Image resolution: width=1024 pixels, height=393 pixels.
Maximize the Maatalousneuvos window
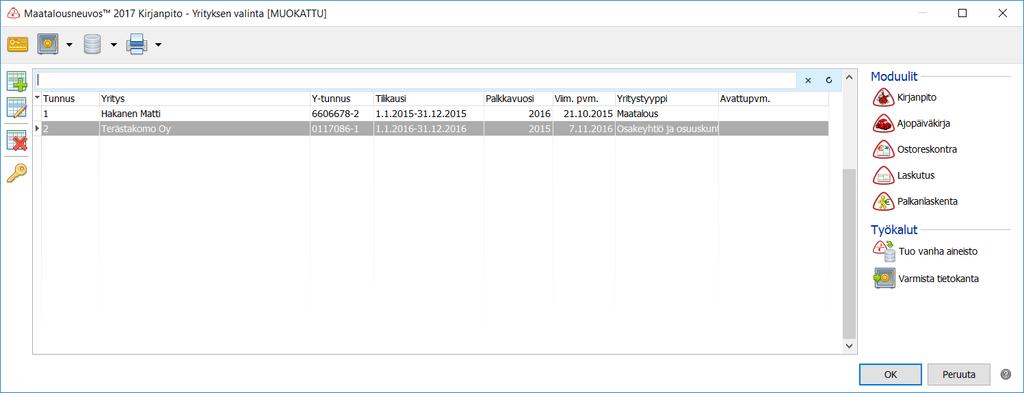click(x=962, y=13)
